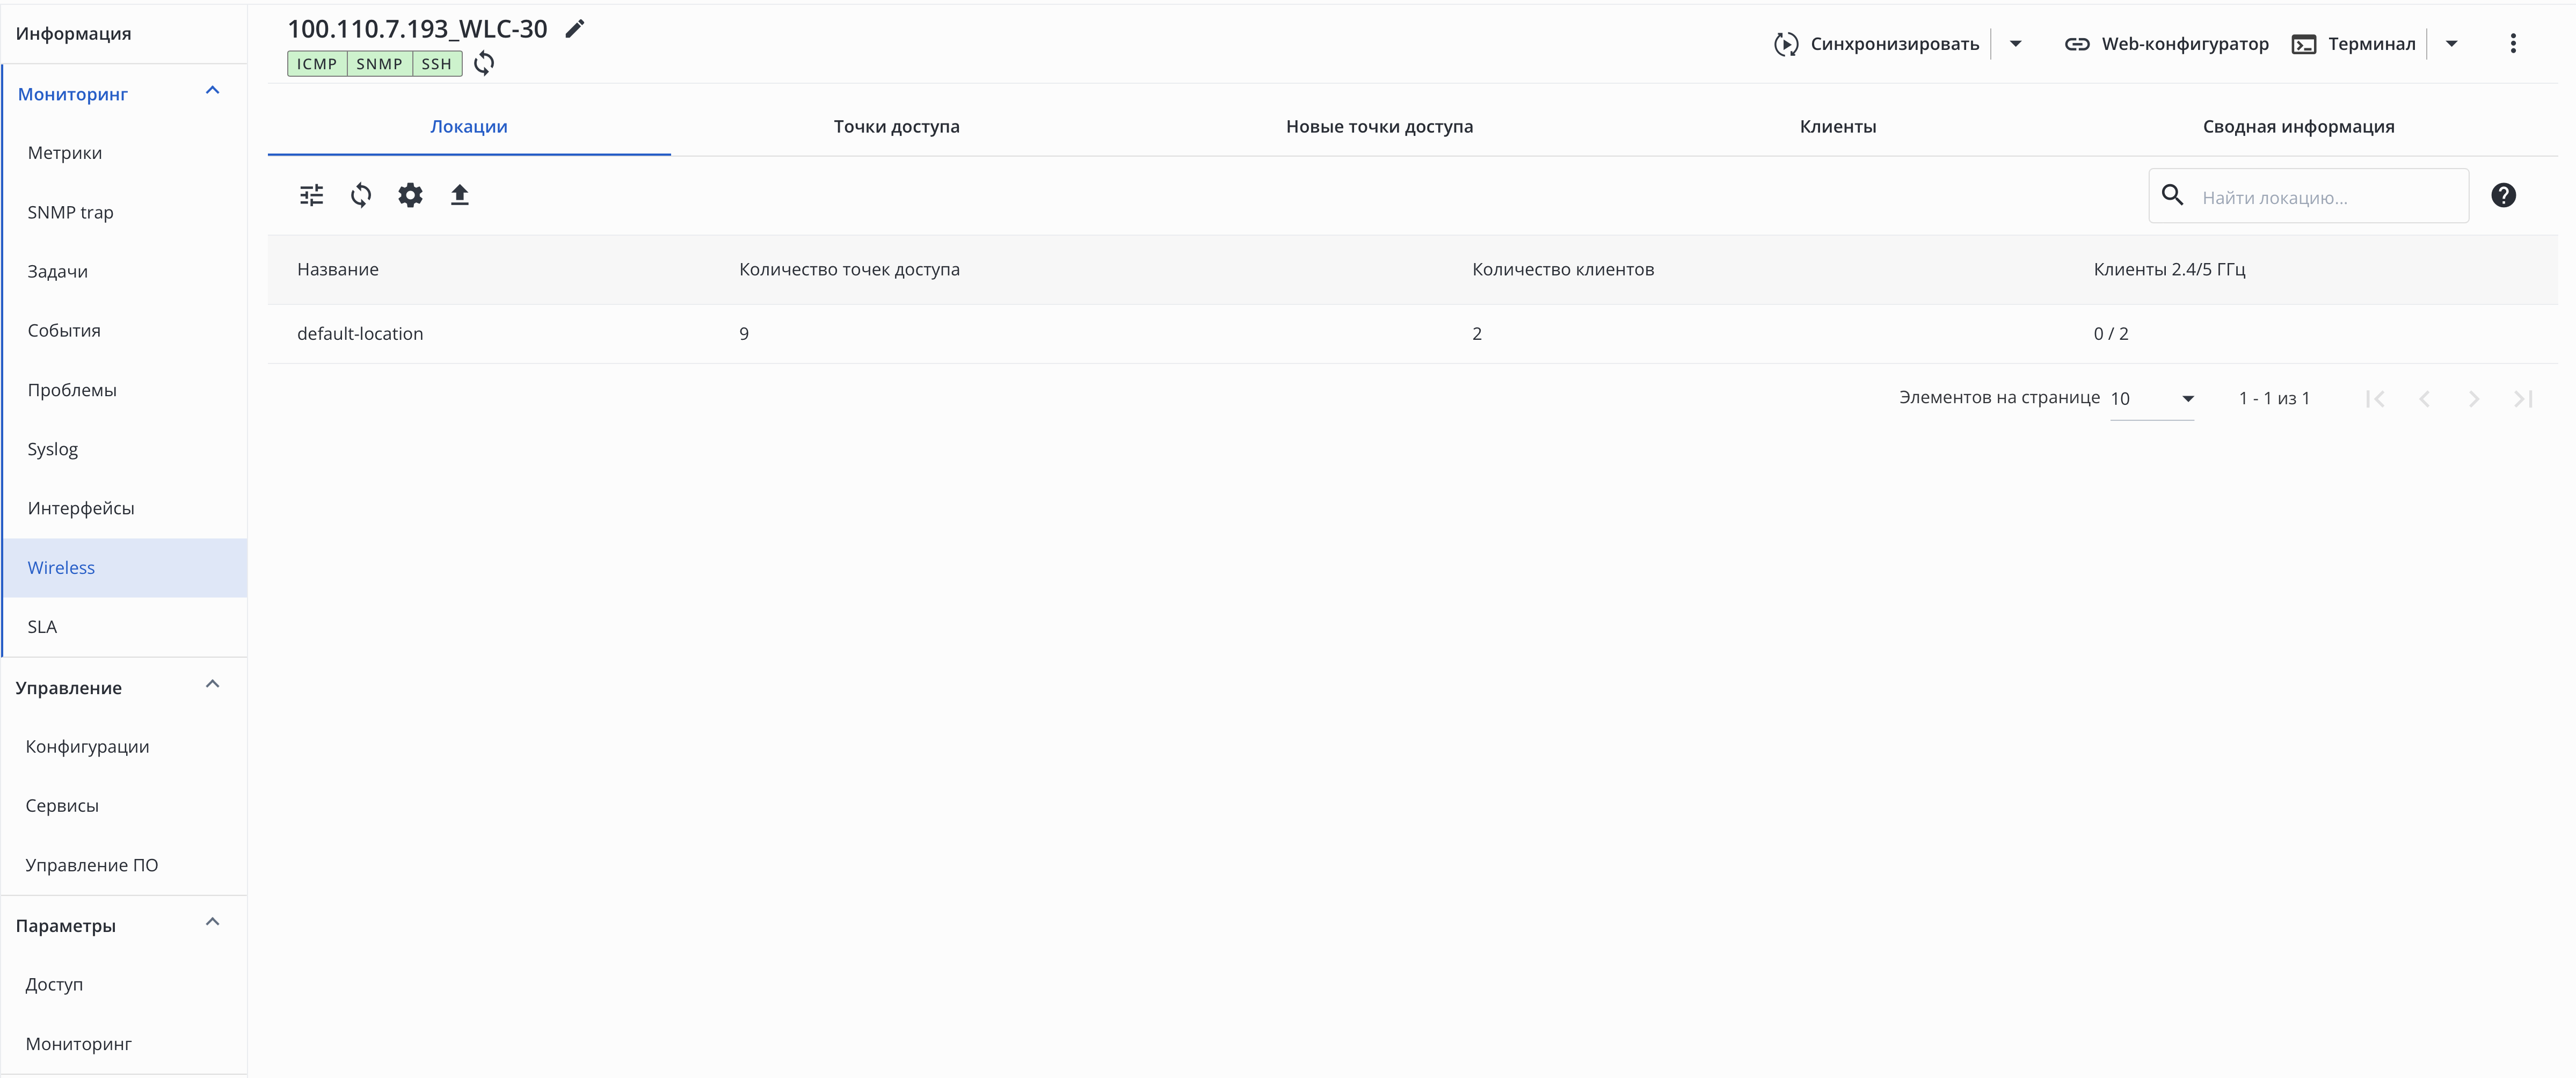Open table settings gear icon
The image size is (2576, 1078).
tap(410, 196)
